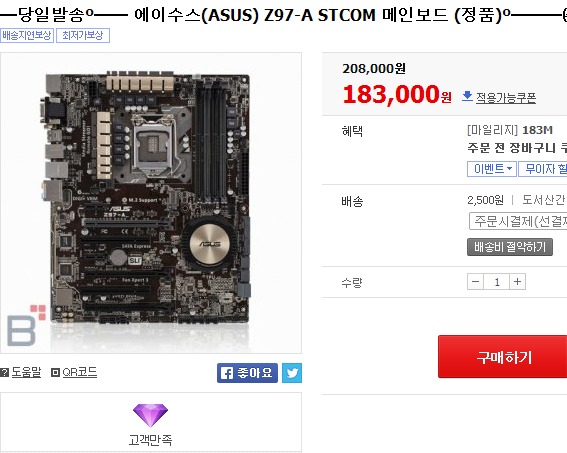This screenshot has height=453, width=567.
Task: Open the 도움말 help link
Action: (x=26, y=372)
